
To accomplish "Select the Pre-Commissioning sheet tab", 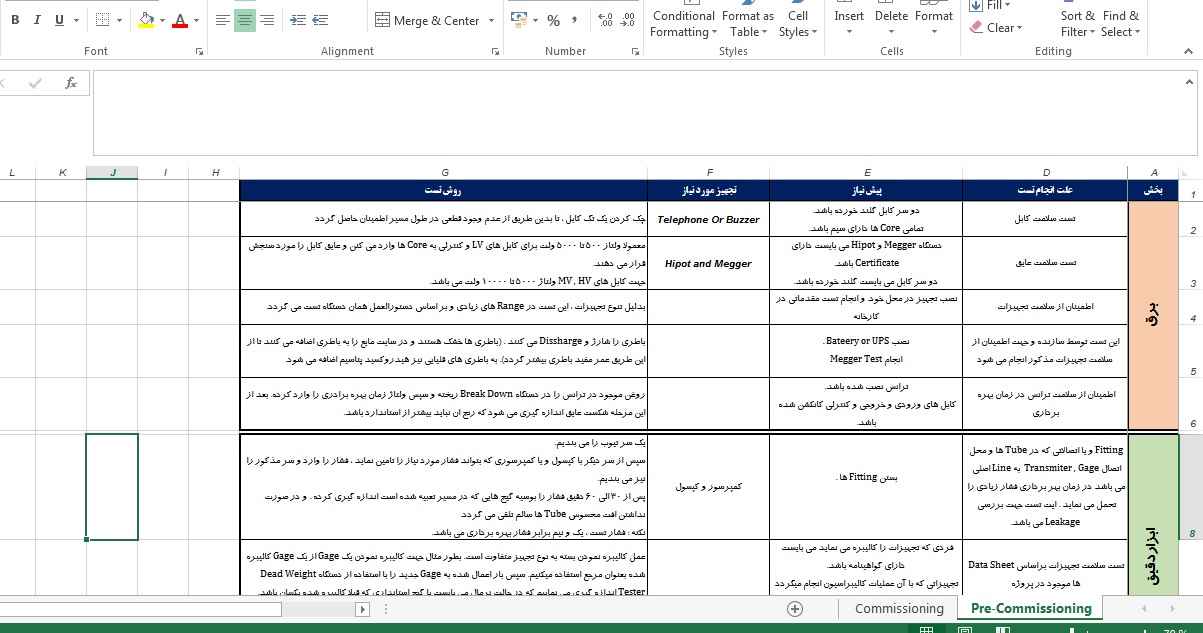I will click(1030, 608).
